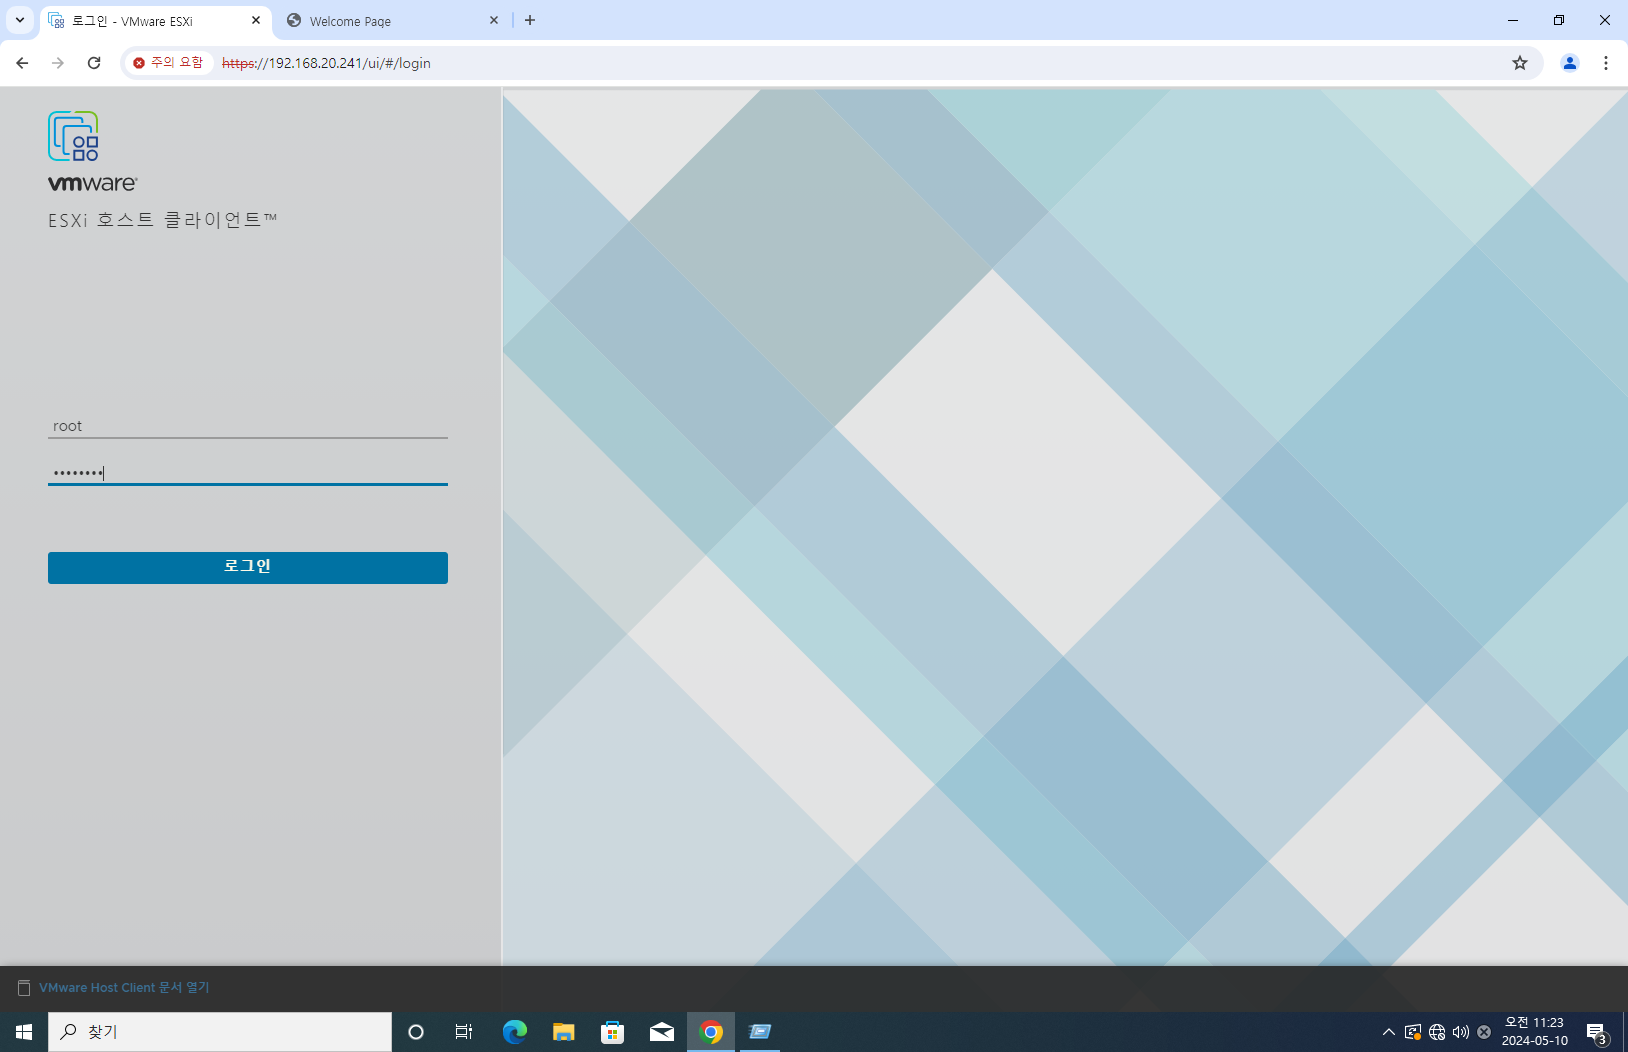Open the Mail app from taskbar

662,1032
